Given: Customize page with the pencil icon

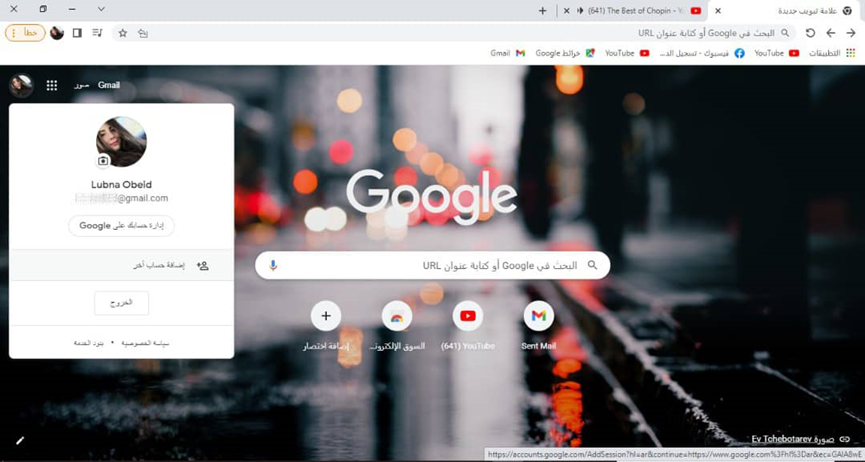Looking at the screenshot, I should click(20, 440).
